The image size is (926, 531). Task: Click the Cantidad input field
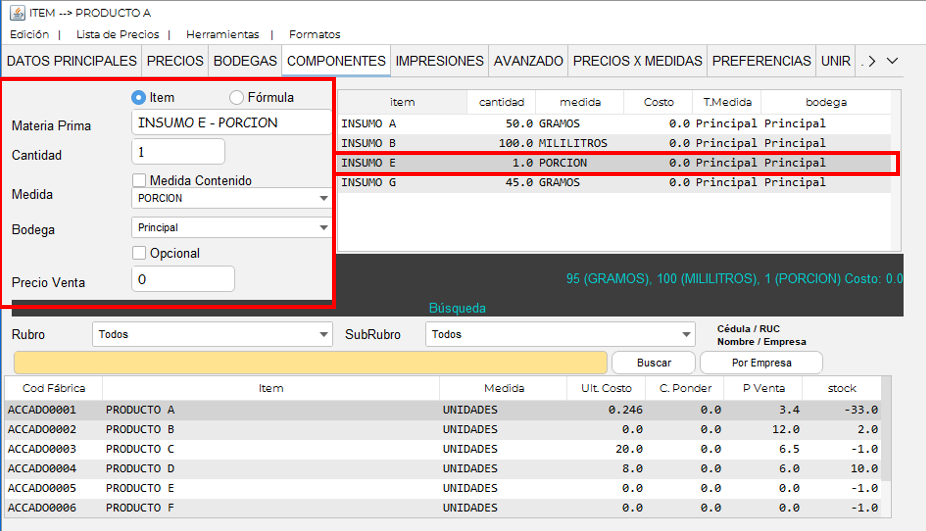[x=178, y=152]
